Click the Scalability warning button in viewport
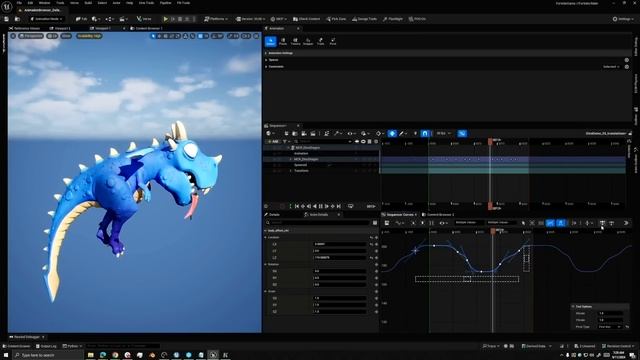The height and width of the screenshot is (360, 640). tap(89, 36)
